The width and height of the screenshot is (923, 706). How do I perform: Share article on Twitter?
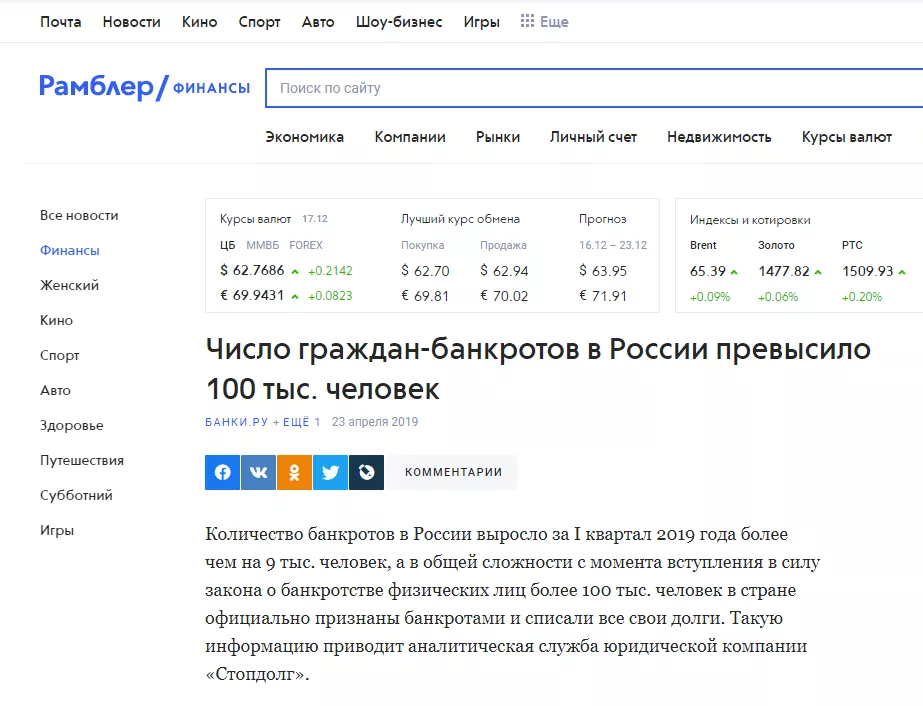pyautogui.click(x=330, y=472)
